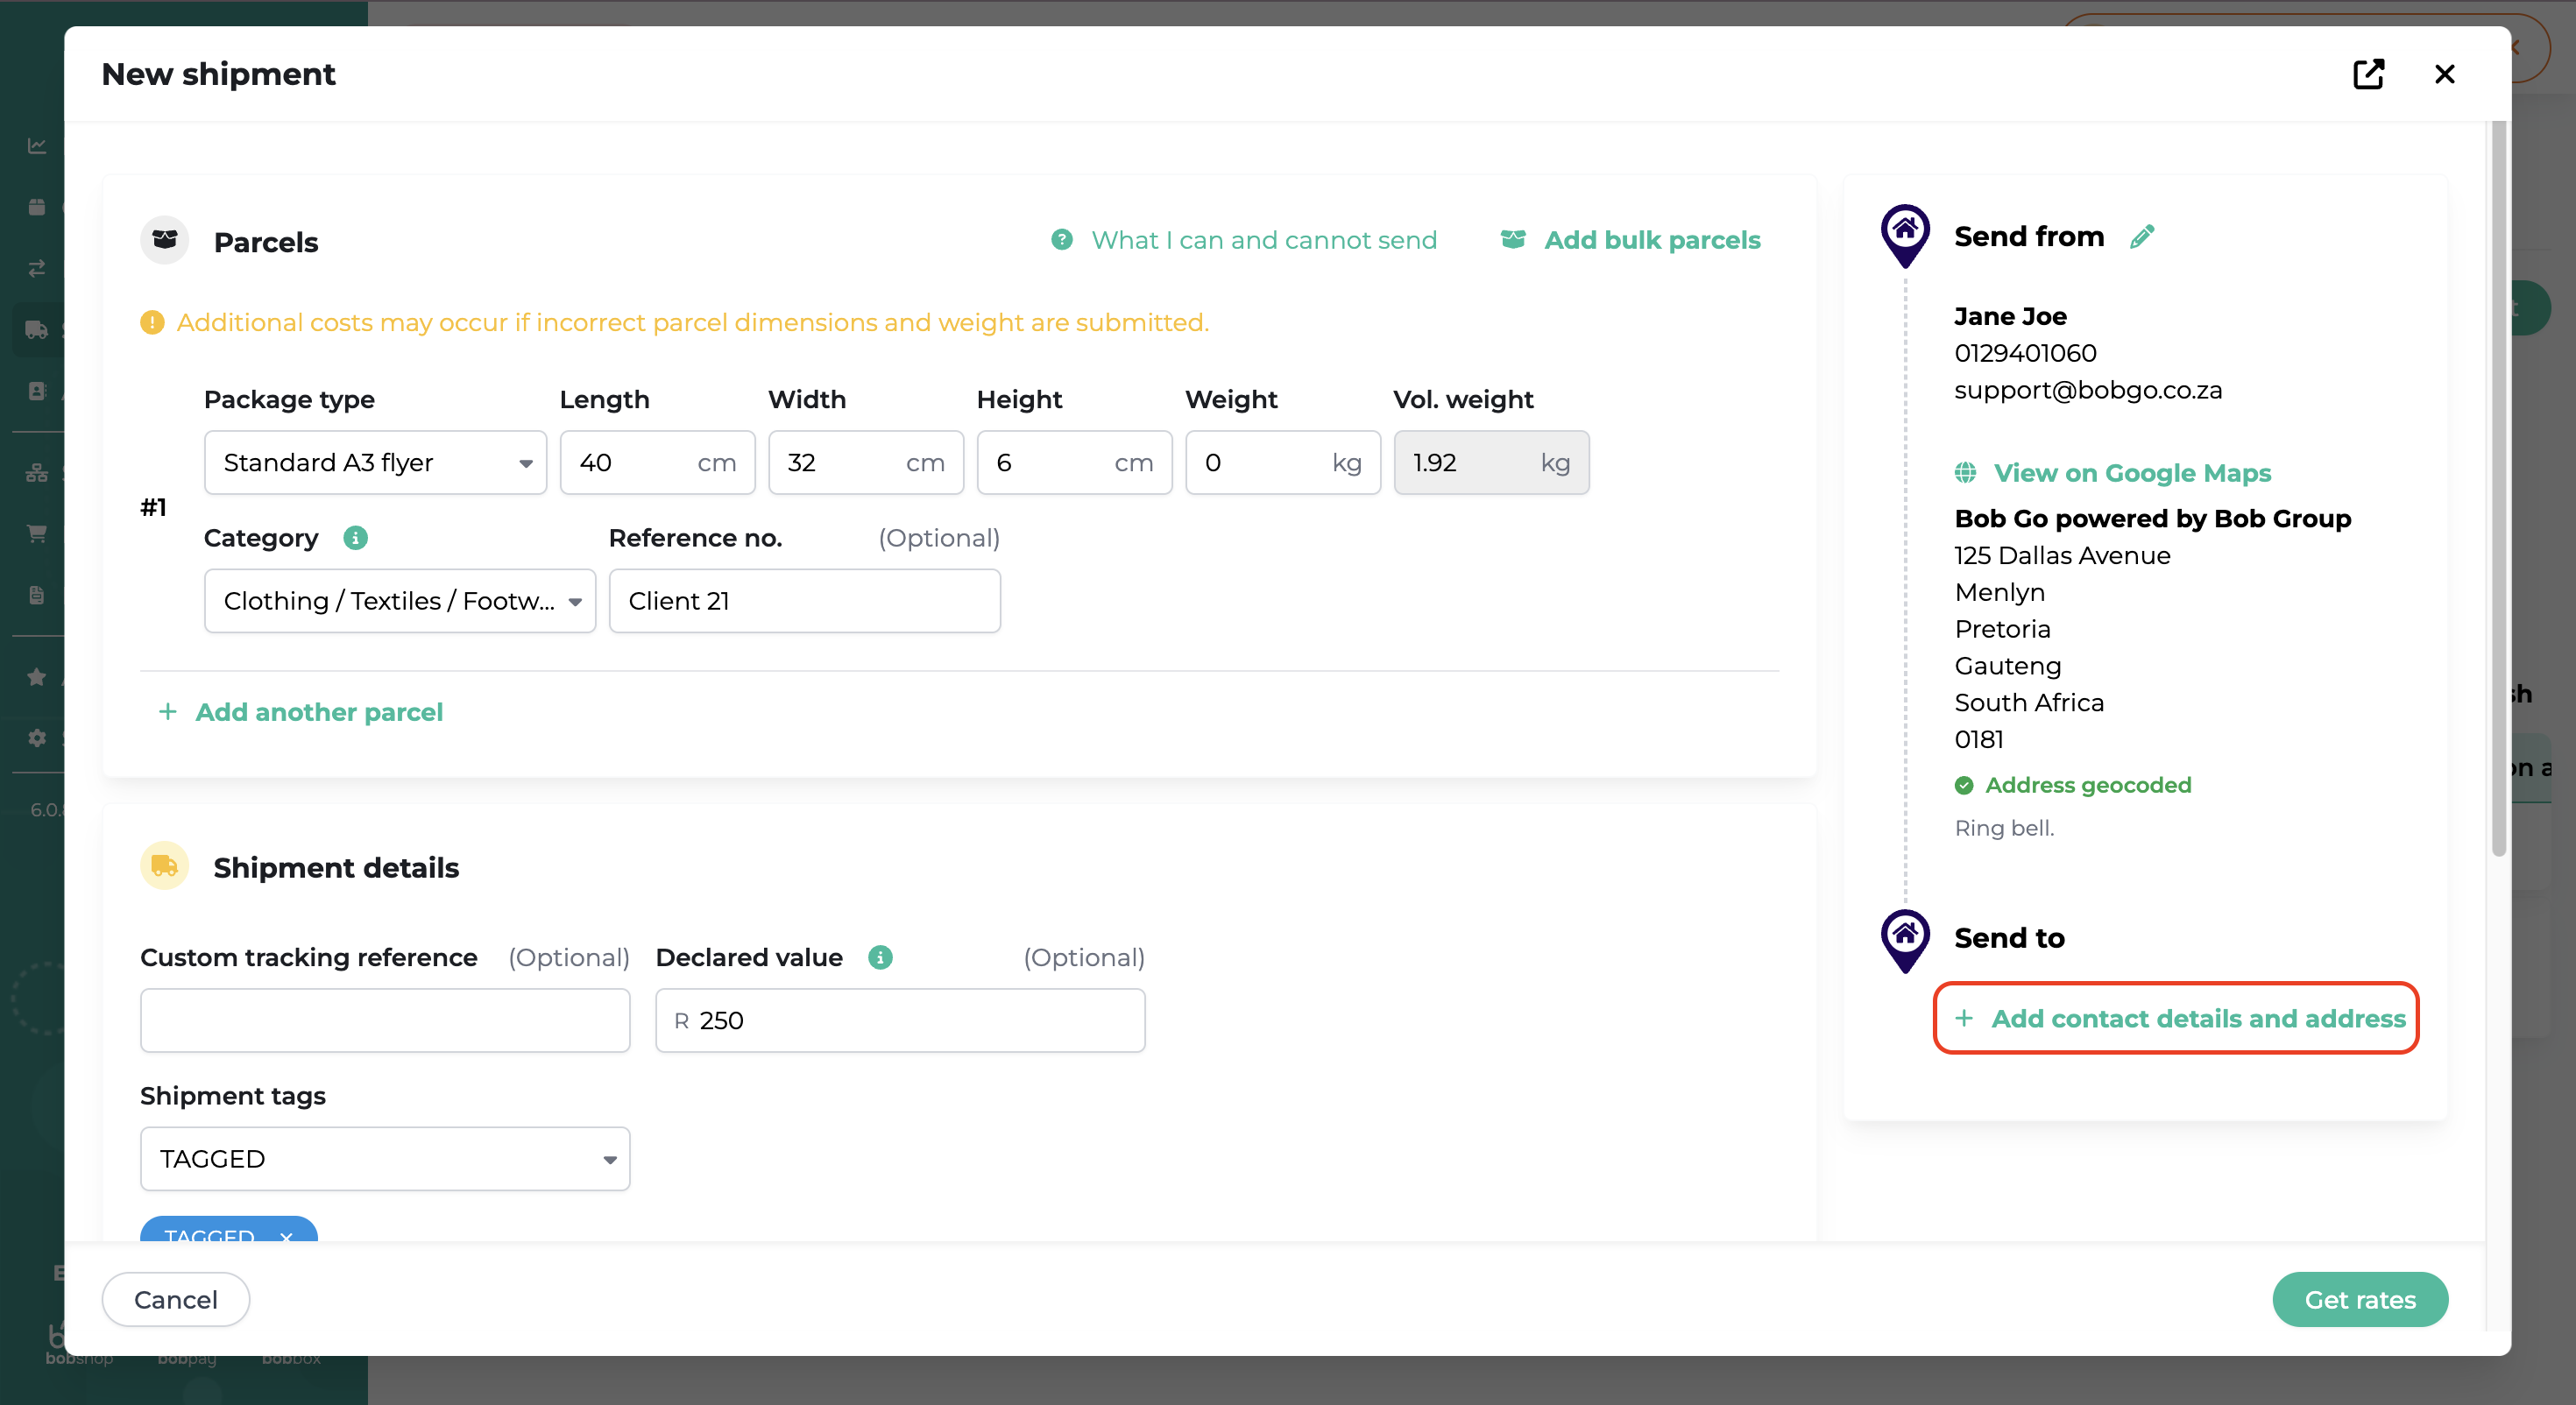This screenshot has height=1405, width=2576.
Task: Click the Custom tracking reference field
Action: [x=385, y=1020]
